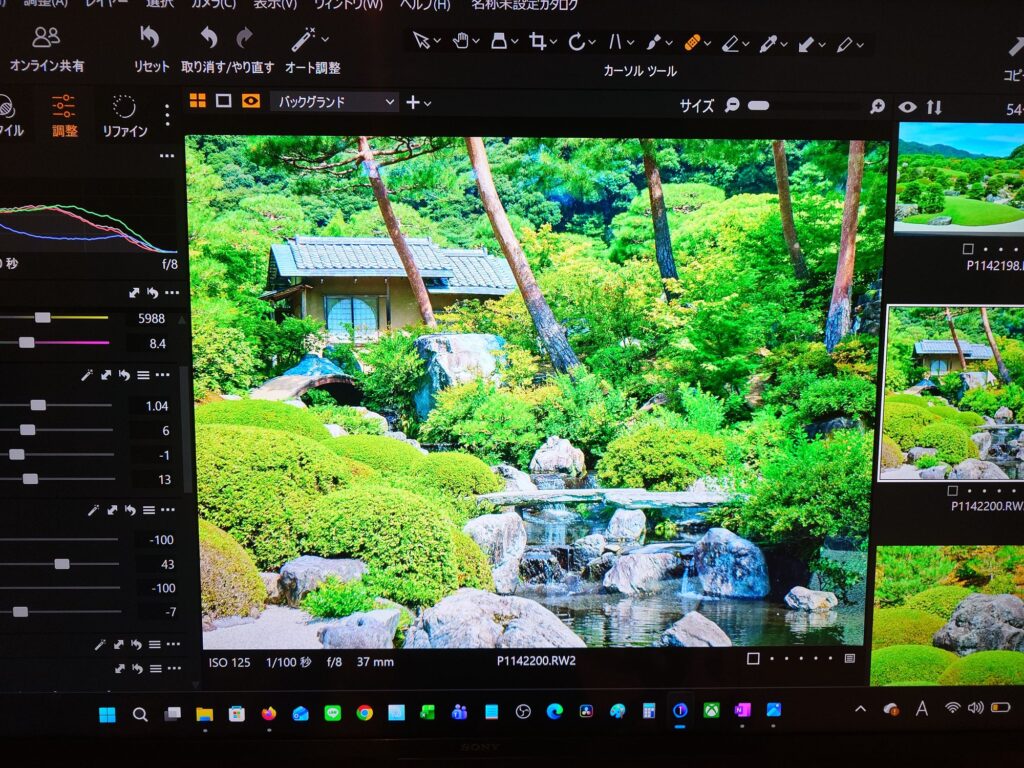Click the viewer size zoom slider handle

758,105
